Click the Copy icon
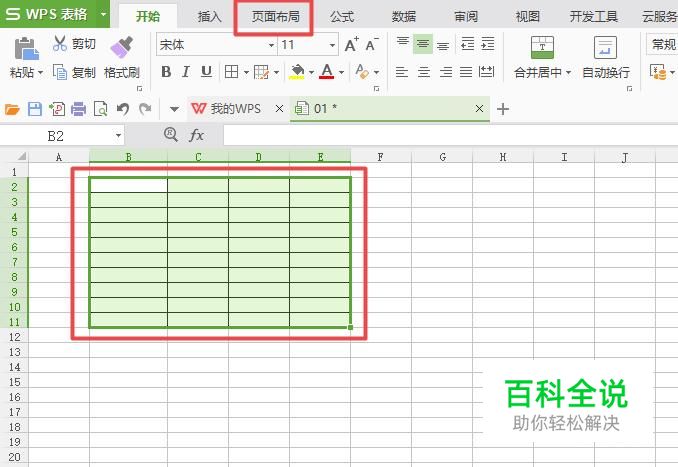This screenshot has width=678, height=467. pos(60,72)
